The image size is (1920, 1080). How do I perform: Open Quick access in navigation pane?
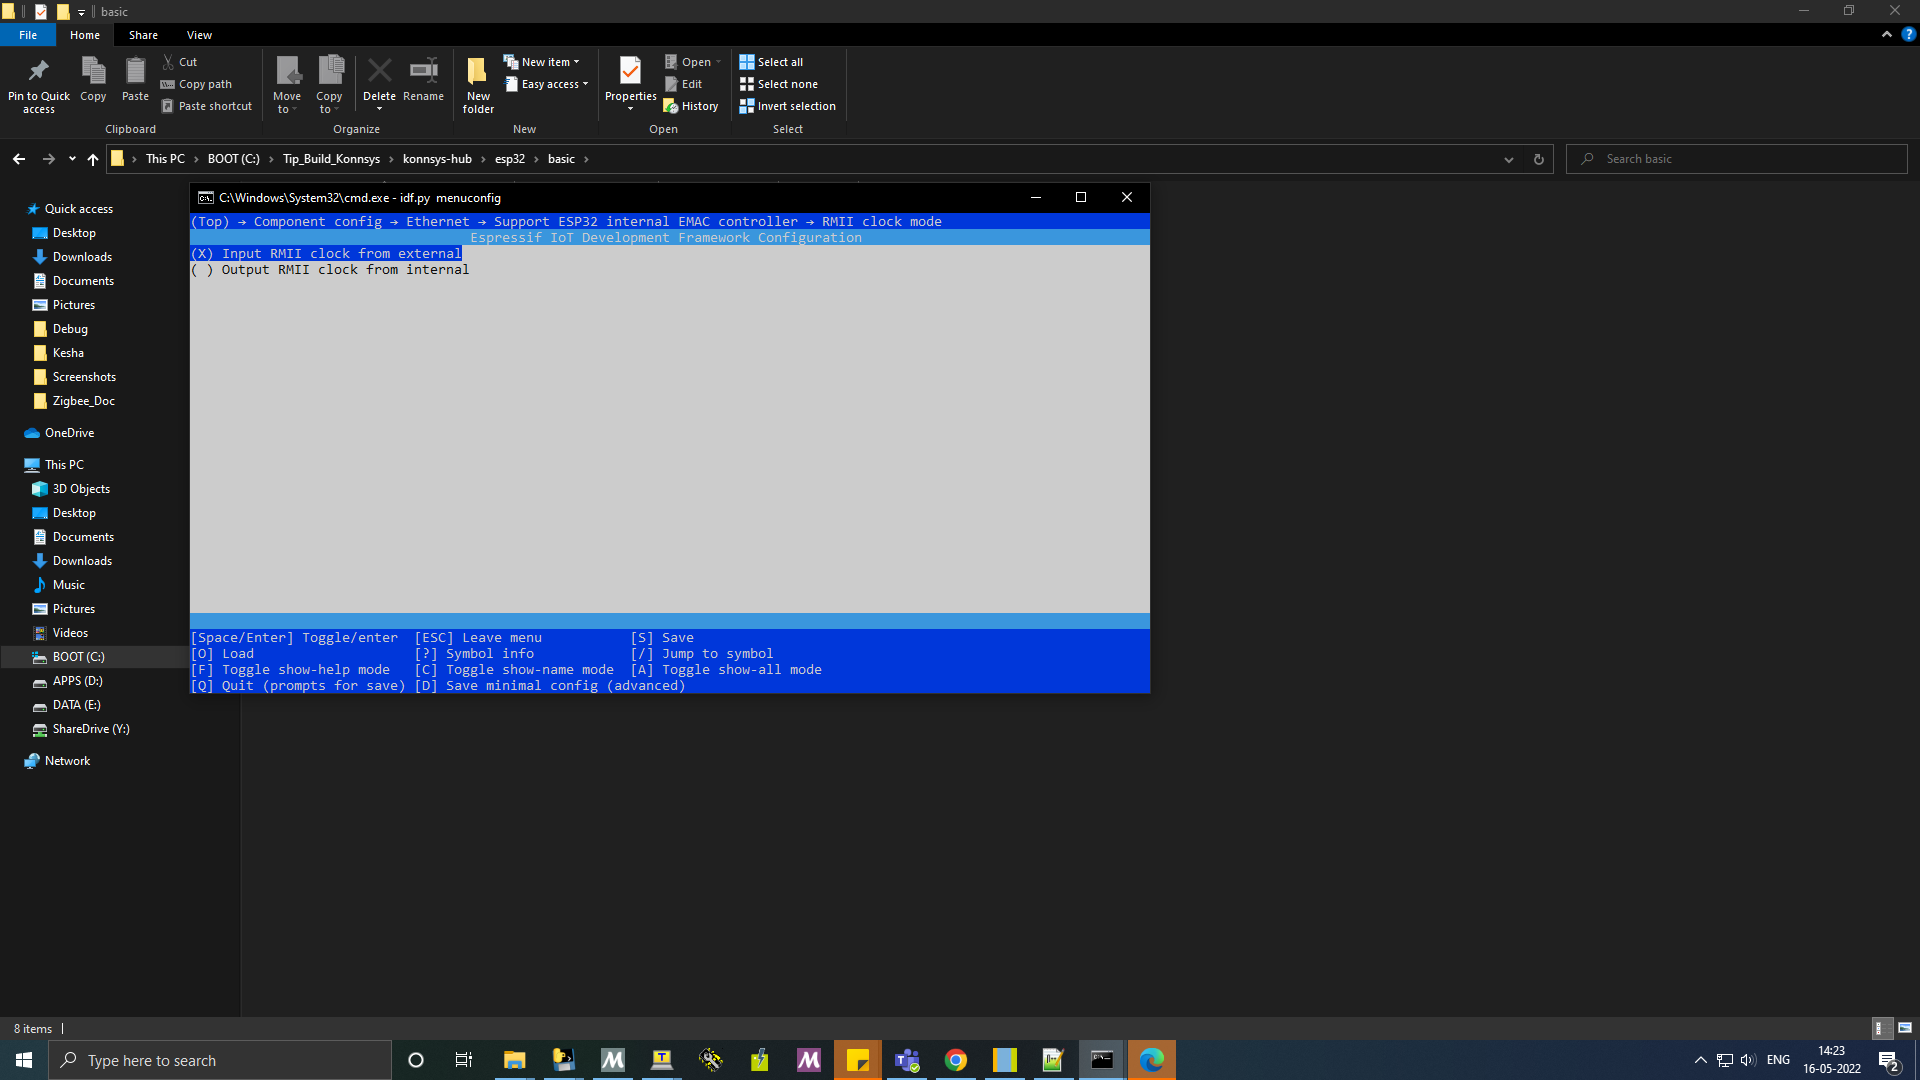click(x=78, y=209)
